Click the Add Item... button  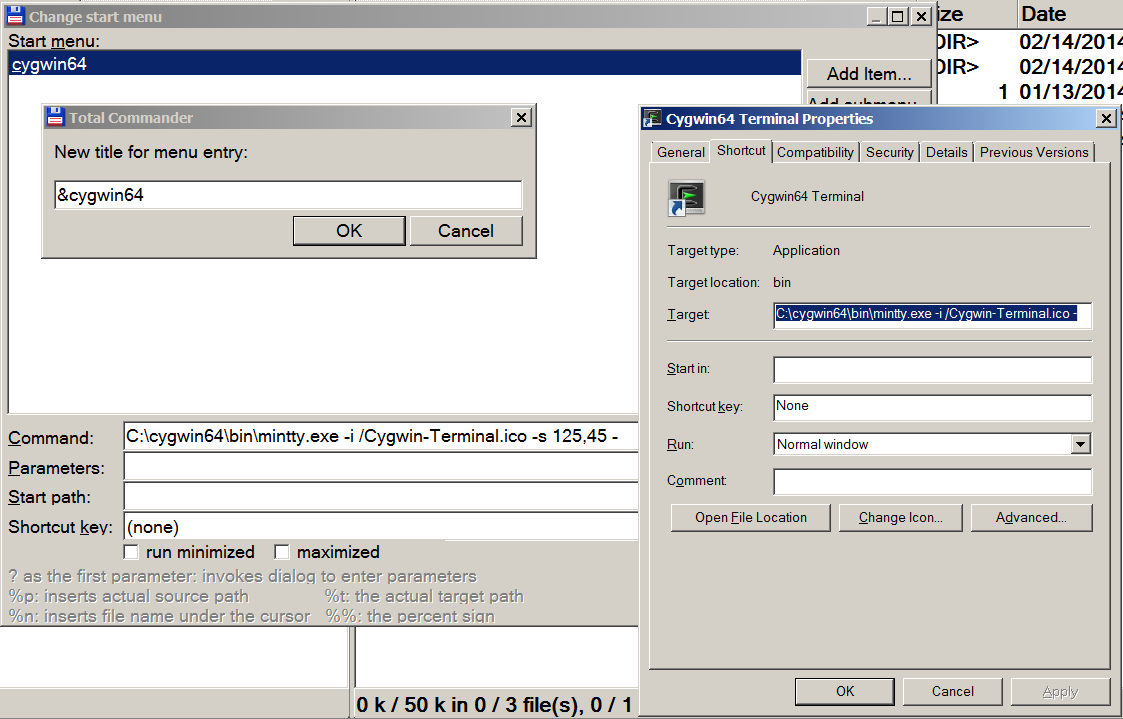point(869,74)
